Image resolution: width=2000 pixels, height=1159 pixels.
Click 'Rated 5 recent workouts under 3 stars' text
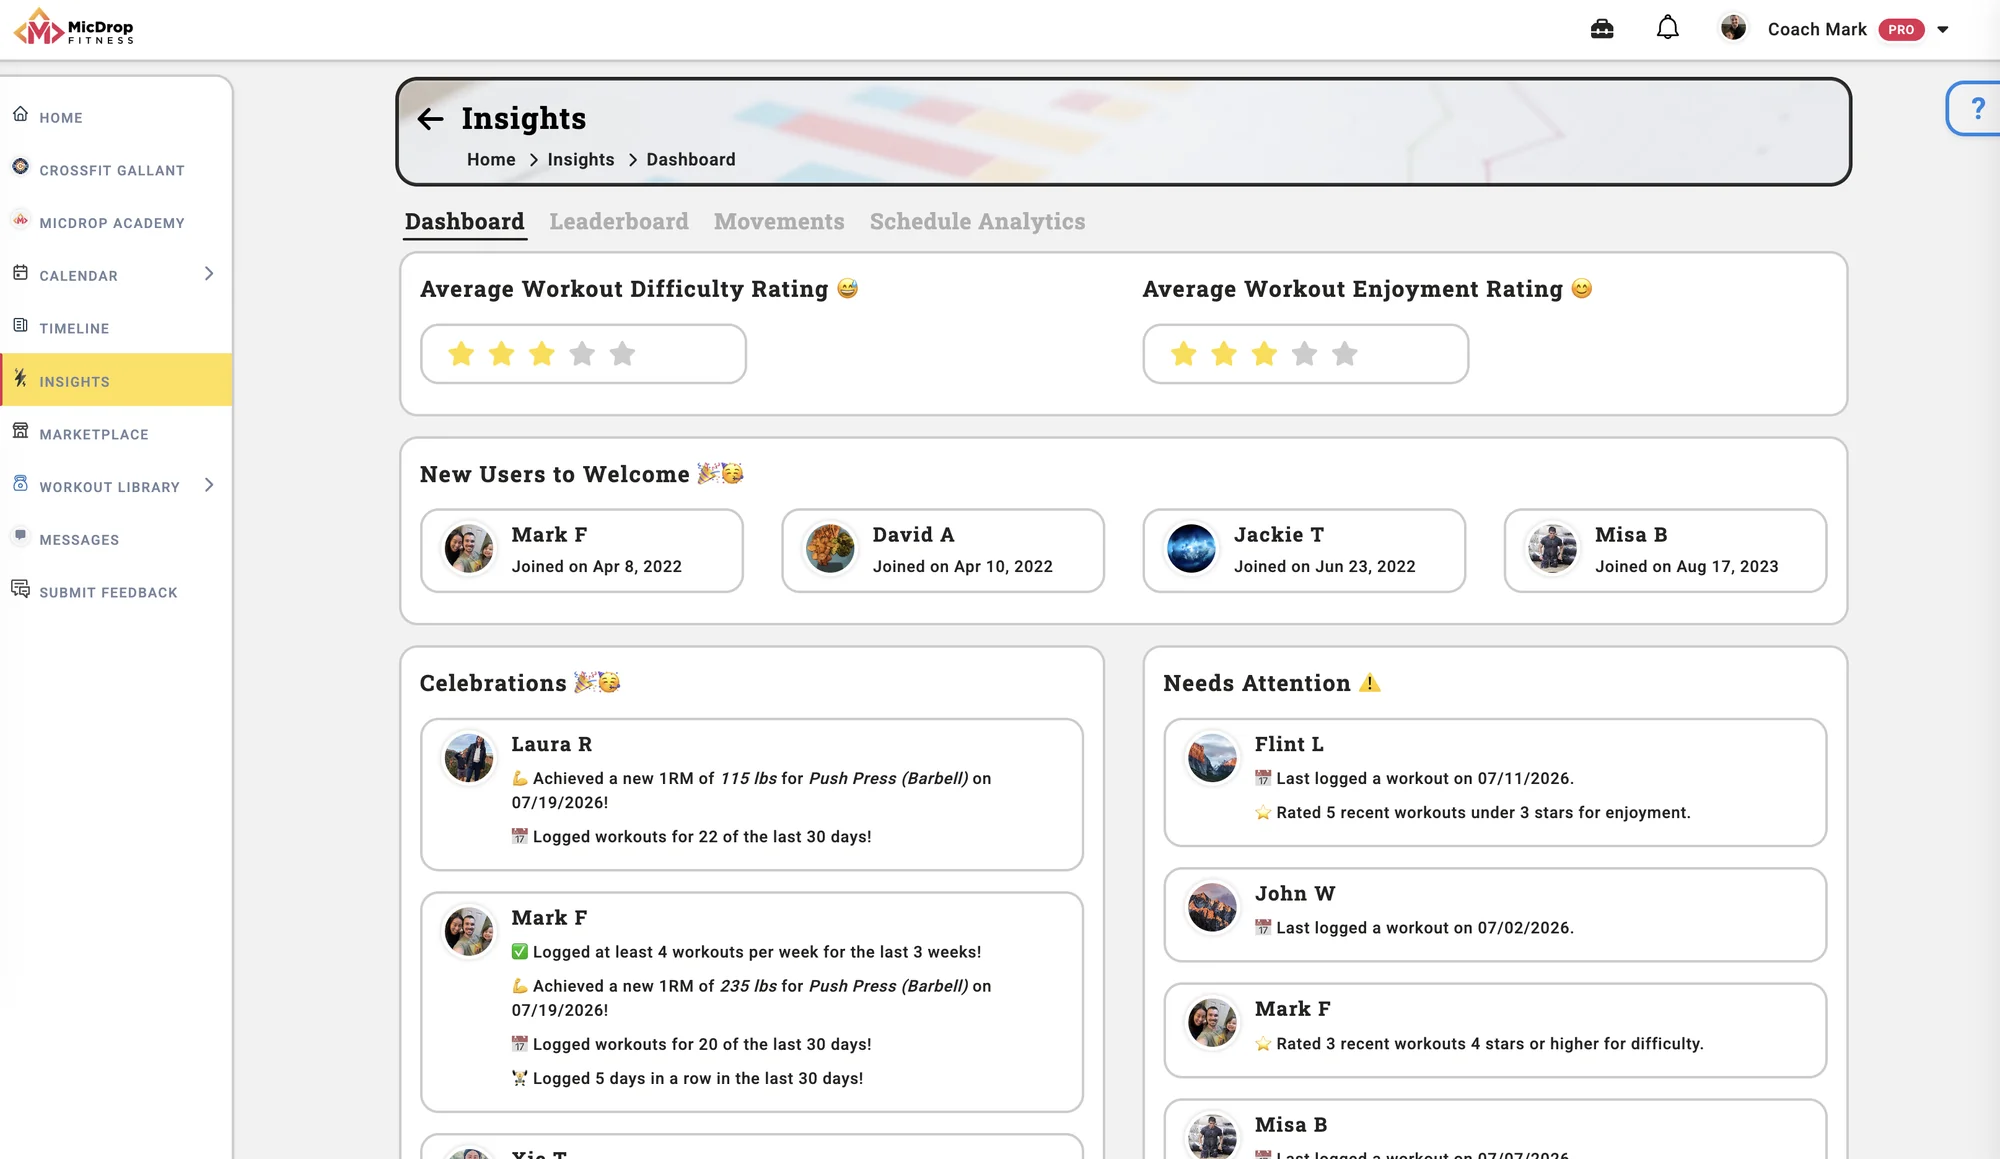pos(1483,813)
